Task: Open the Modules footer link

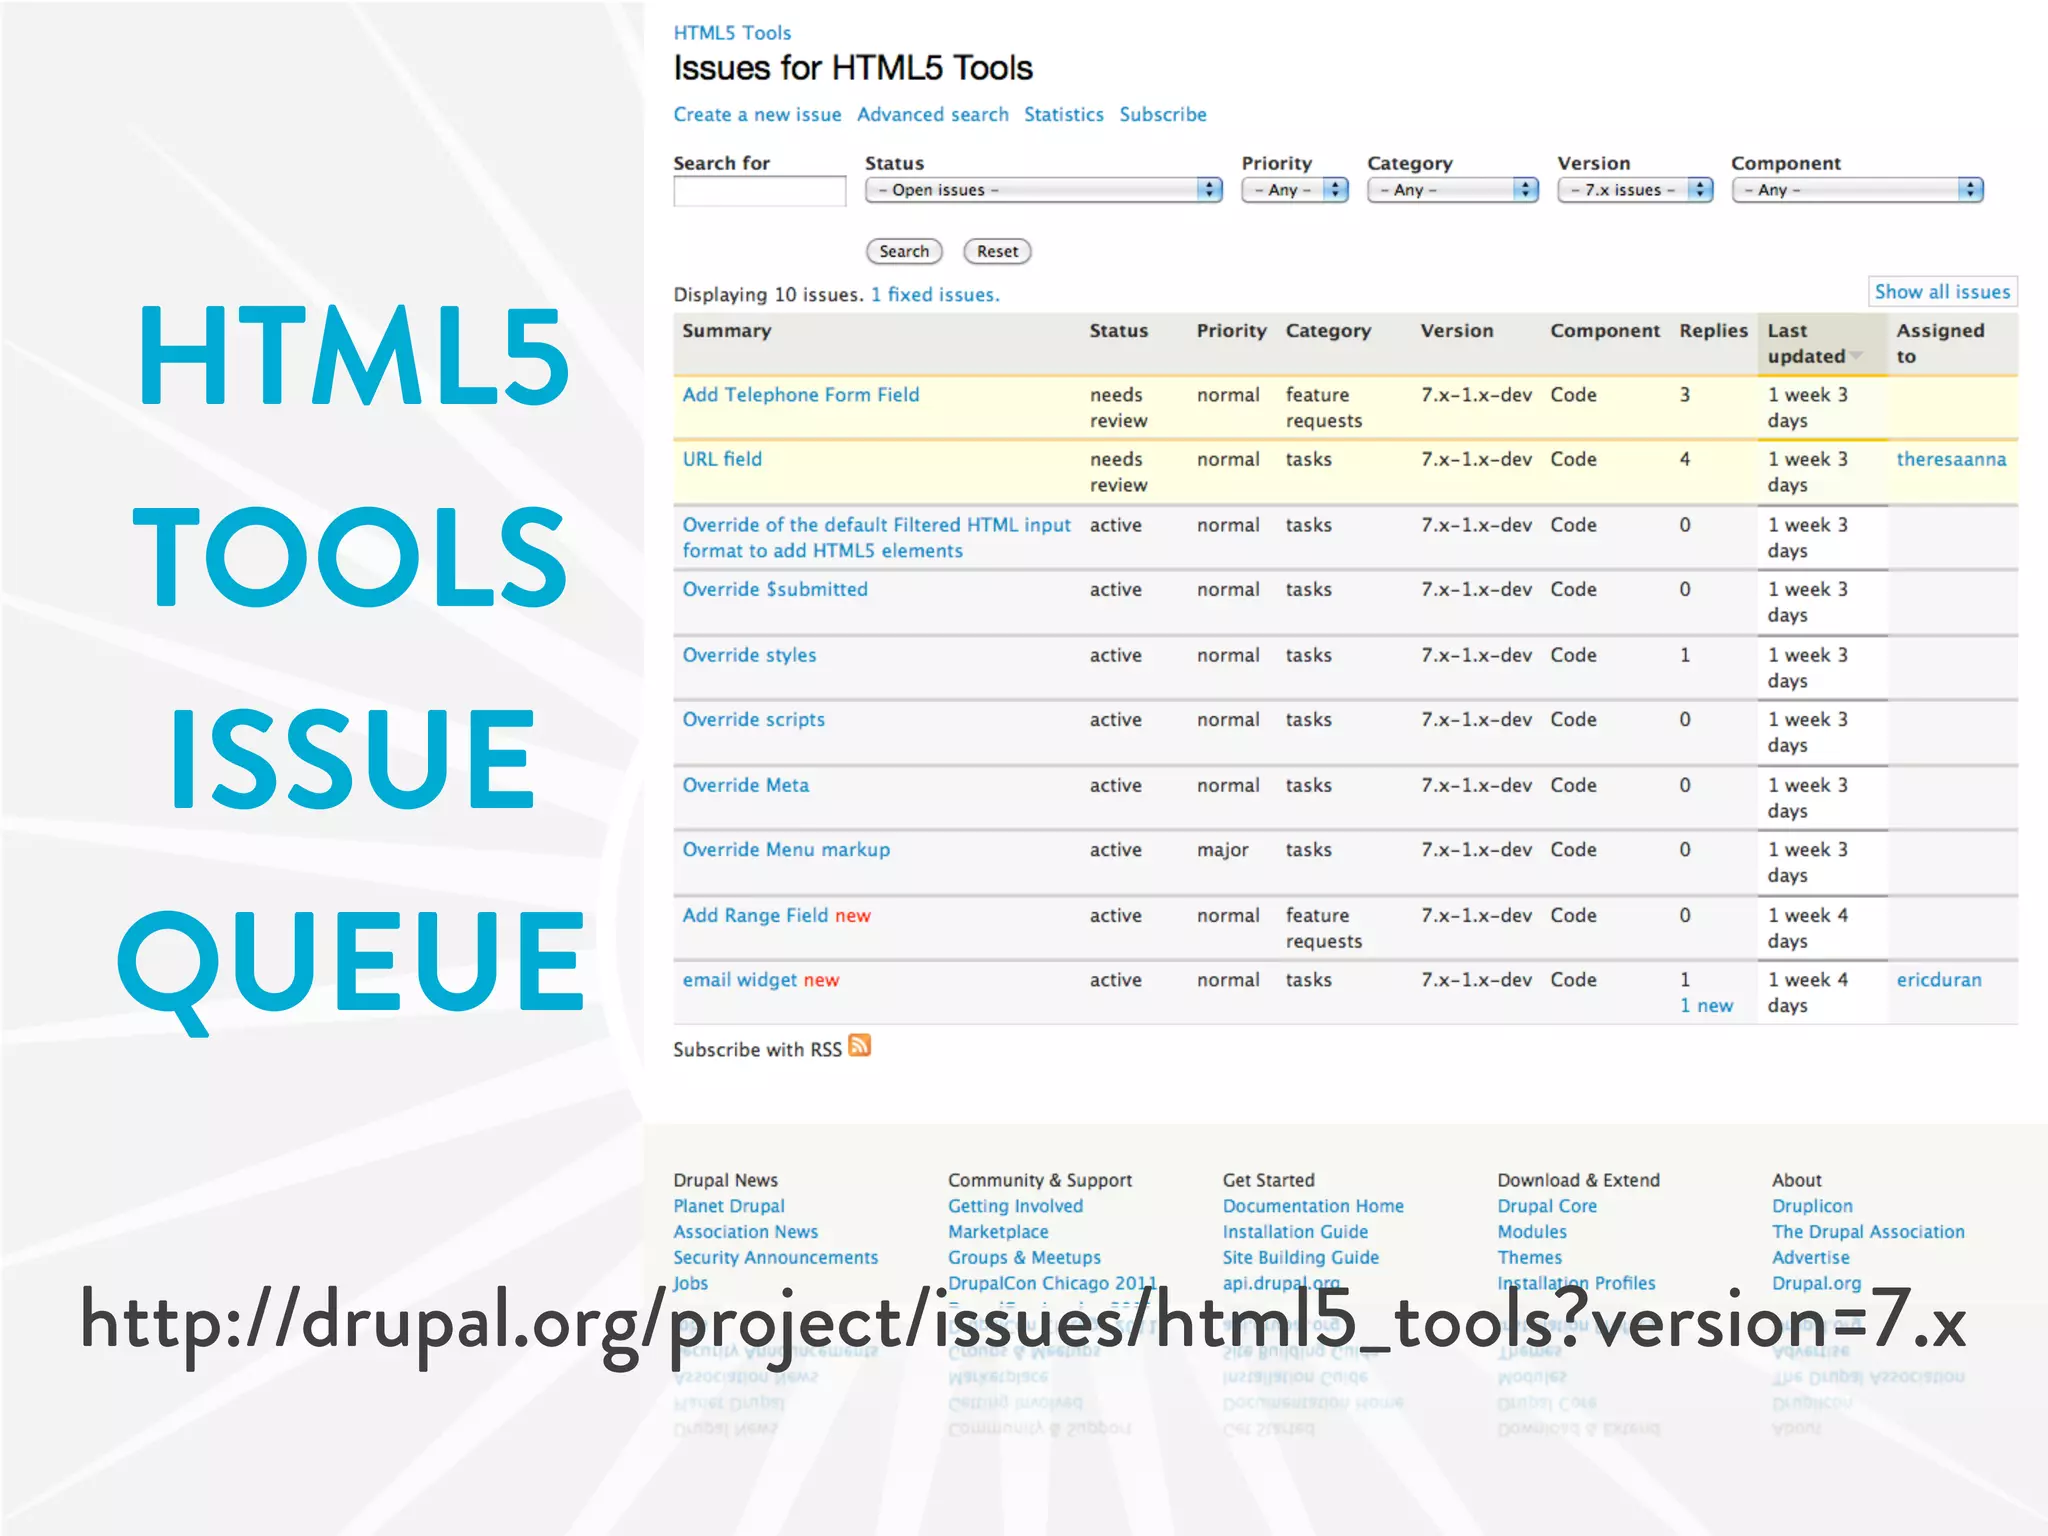Action: point(1532,1233)
